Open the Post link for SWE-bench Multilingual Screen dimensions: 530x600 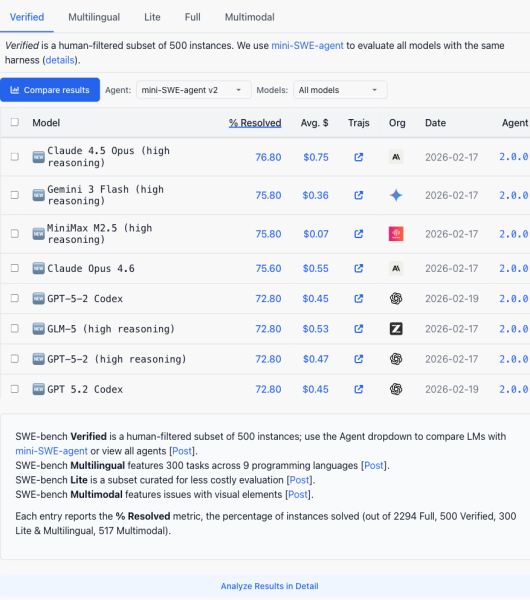[x=373, y=465]
